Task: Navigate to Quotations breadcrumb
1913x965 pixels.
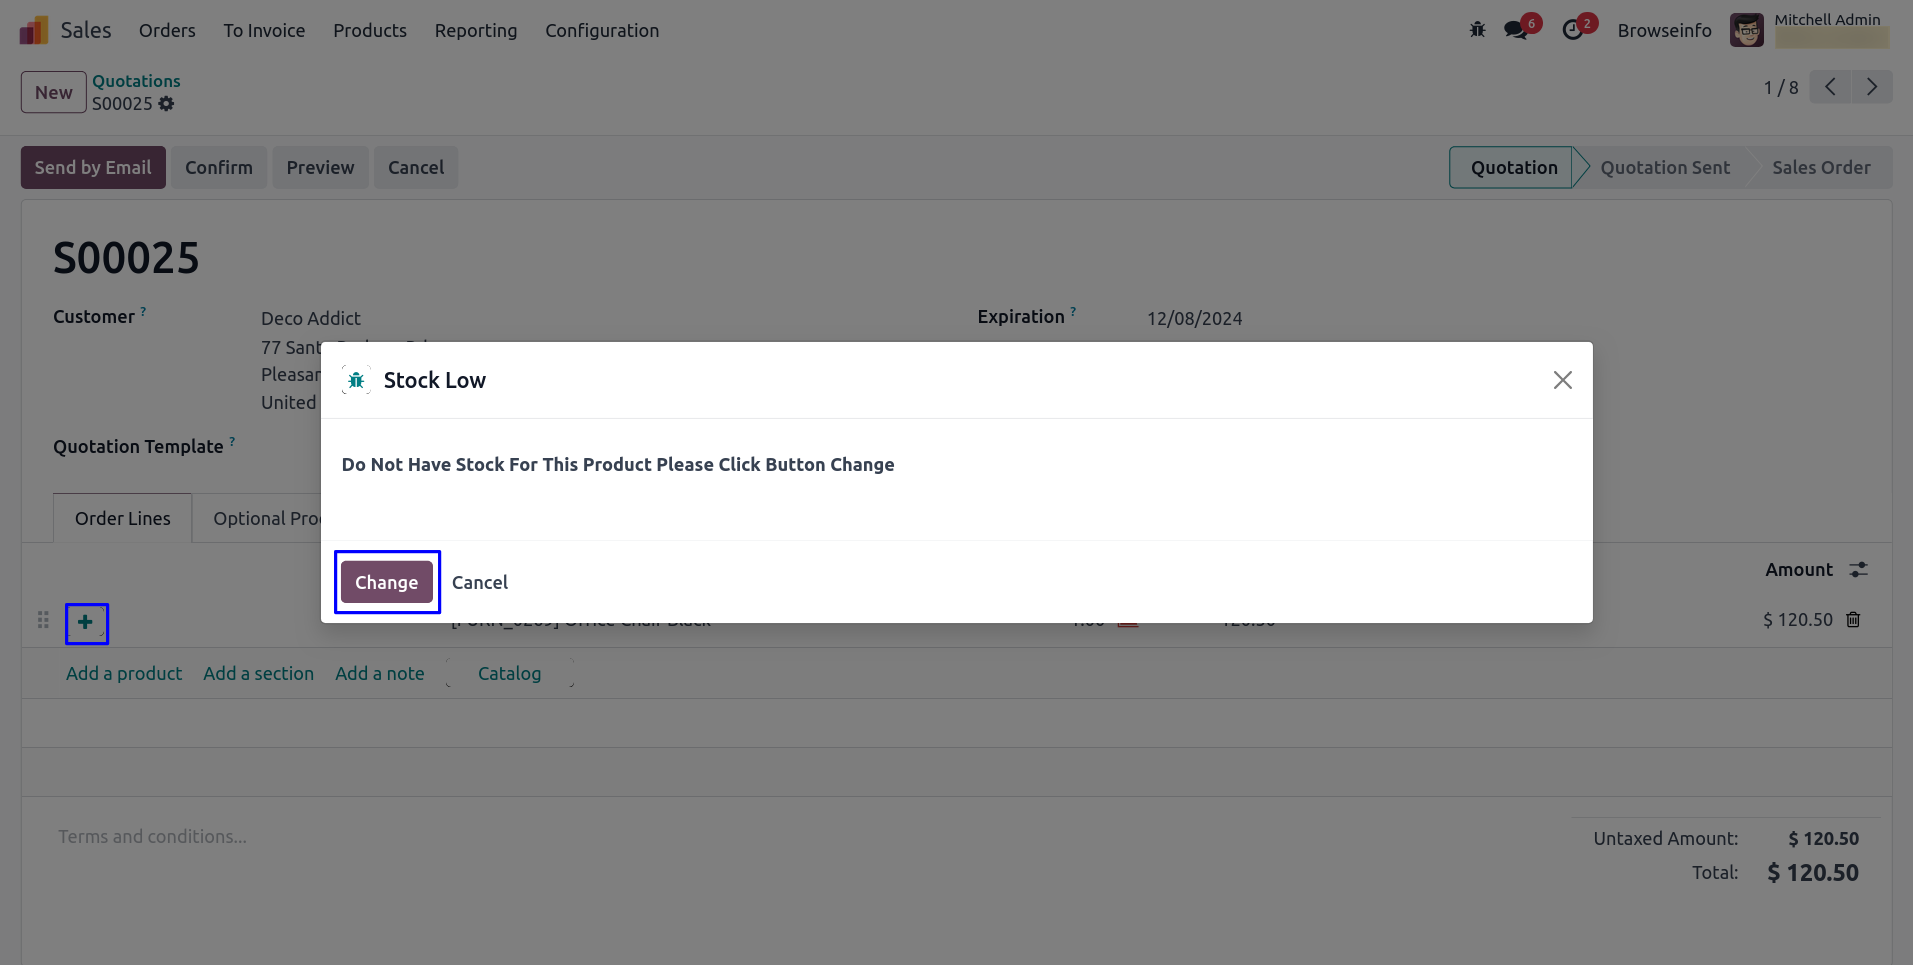Action: click(137, 81)
